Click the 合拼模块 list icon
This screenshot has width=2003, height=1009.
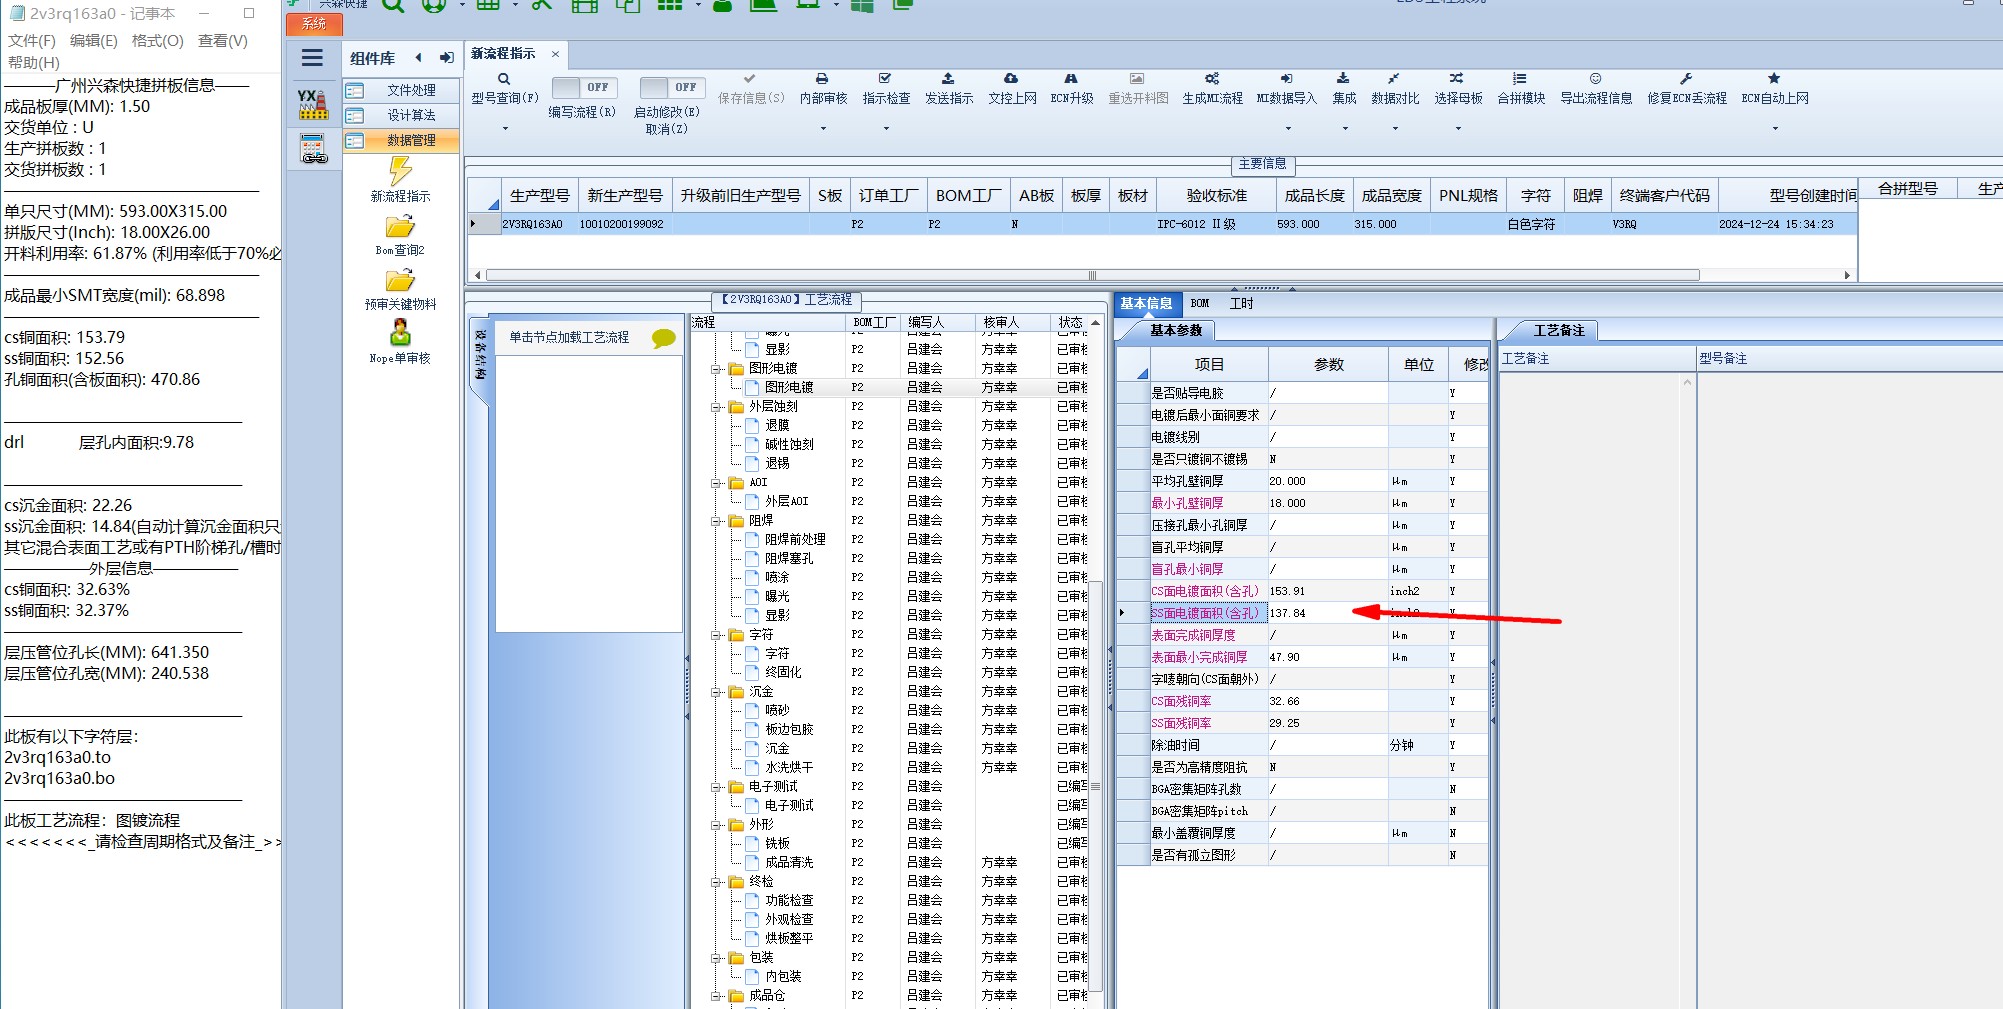coord(1520,79)
